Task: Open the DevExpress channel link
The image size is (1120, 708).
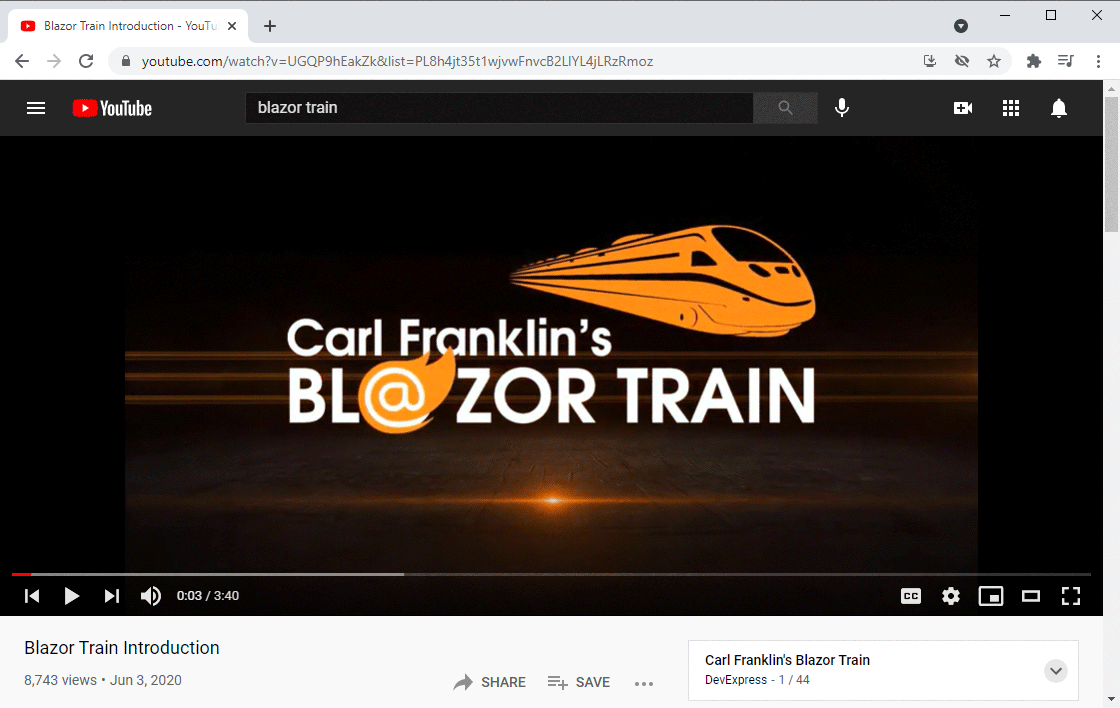Action: point(736,680)
